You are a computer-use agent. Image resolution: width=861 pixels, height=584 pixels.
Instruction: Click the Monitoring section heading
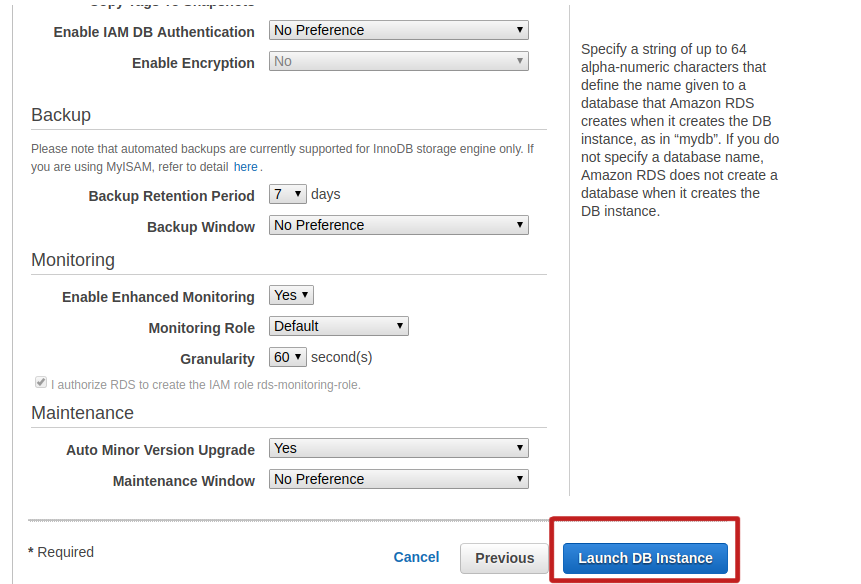(x=73, y=260)
